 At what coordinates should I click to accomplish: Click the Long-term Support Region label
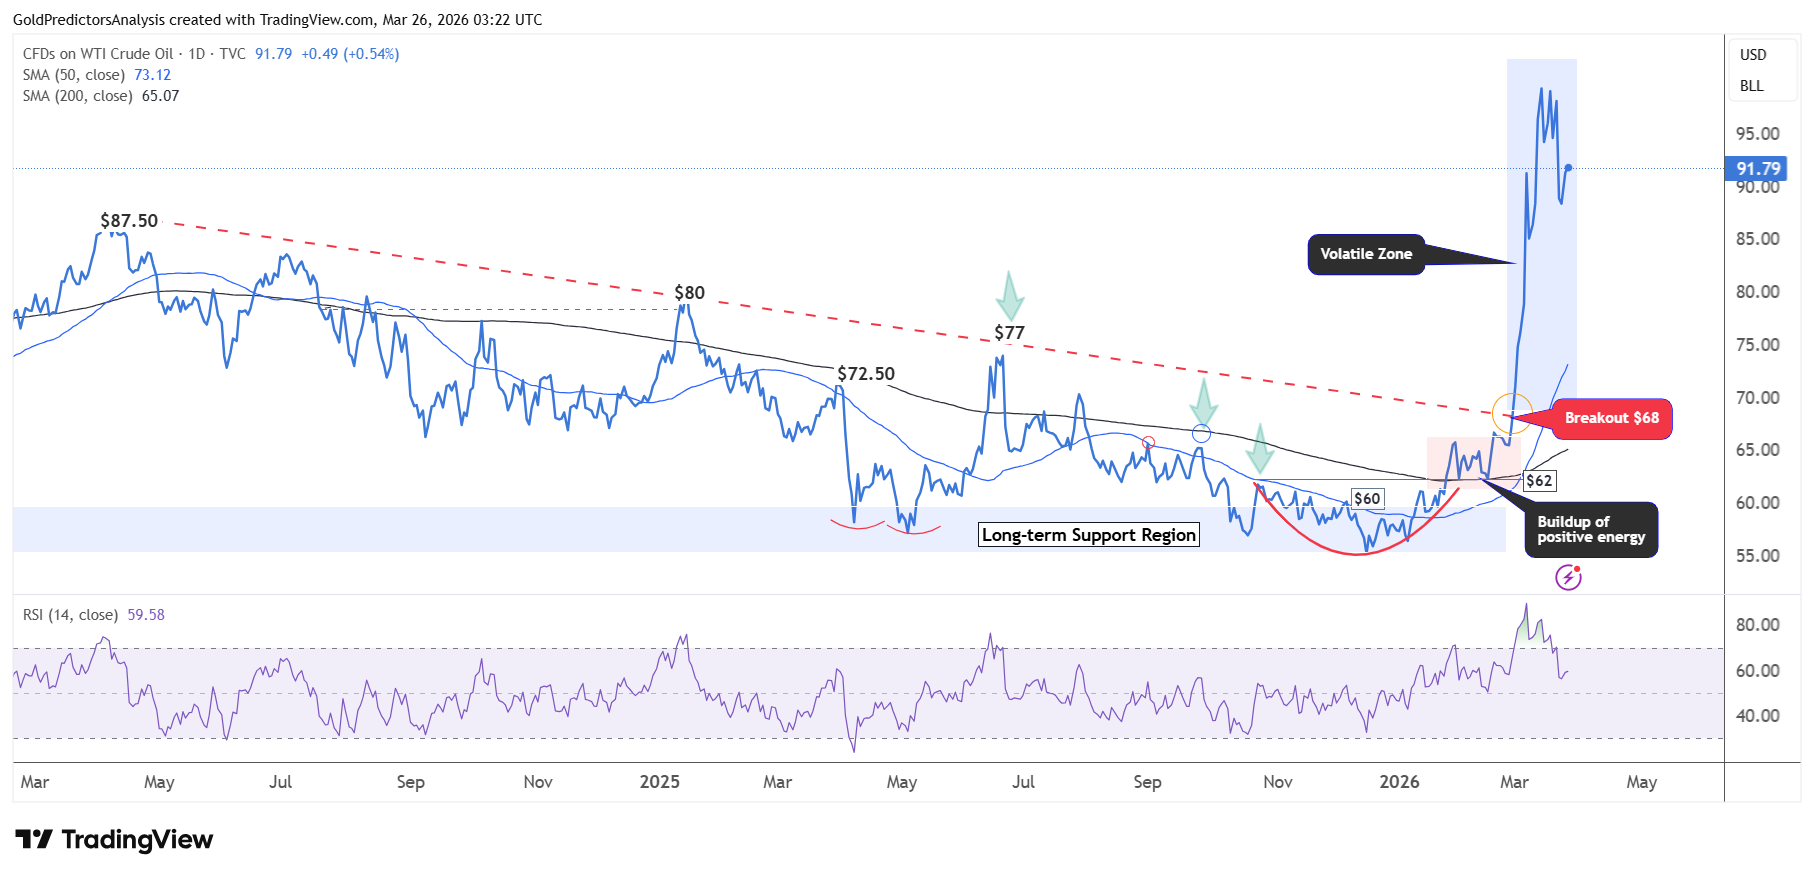1089,535
